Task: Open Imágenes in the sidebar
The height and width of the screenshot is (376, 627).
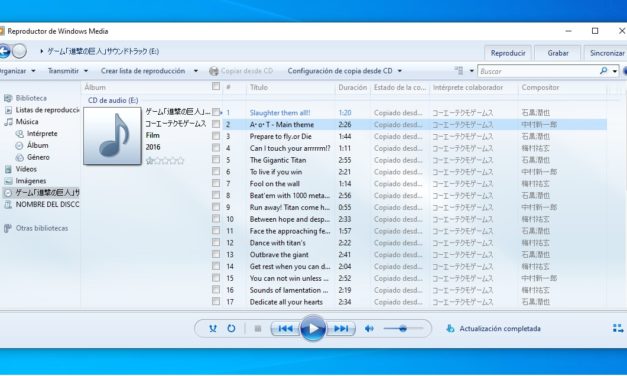Action: pyautogui.click(x=31, y=181)
